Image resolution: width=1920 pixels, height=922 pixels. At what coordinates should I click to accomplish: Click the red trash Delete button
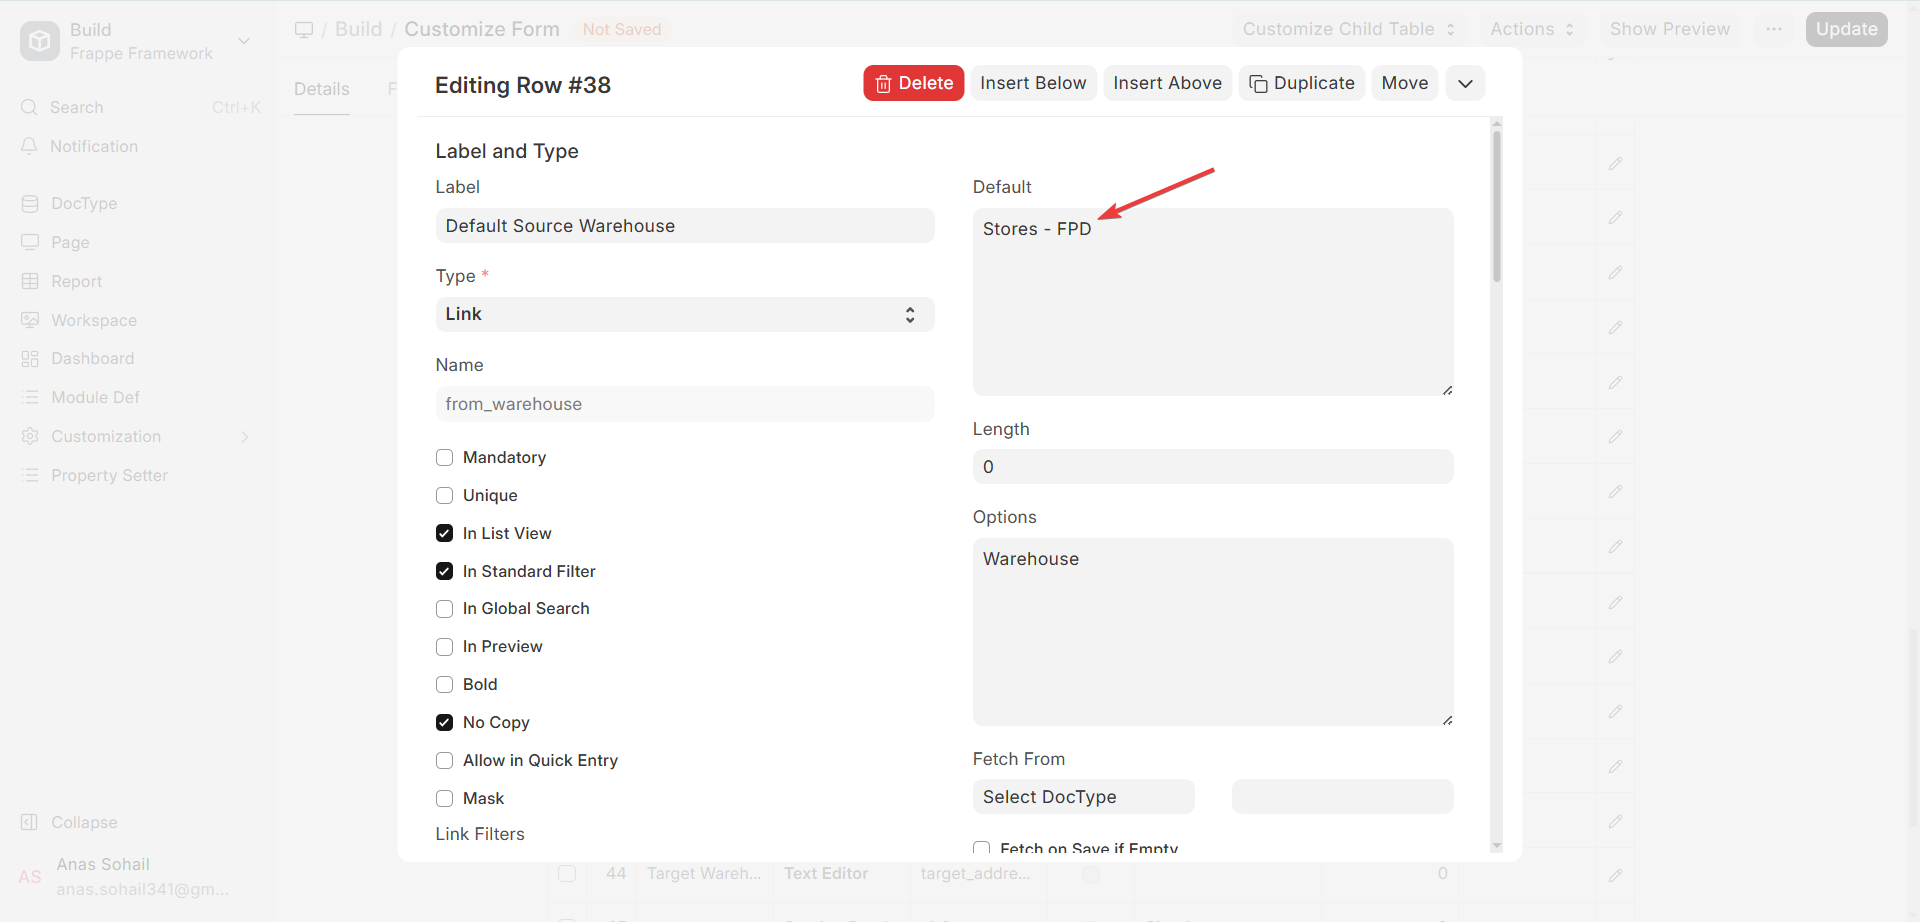(913, 83)
